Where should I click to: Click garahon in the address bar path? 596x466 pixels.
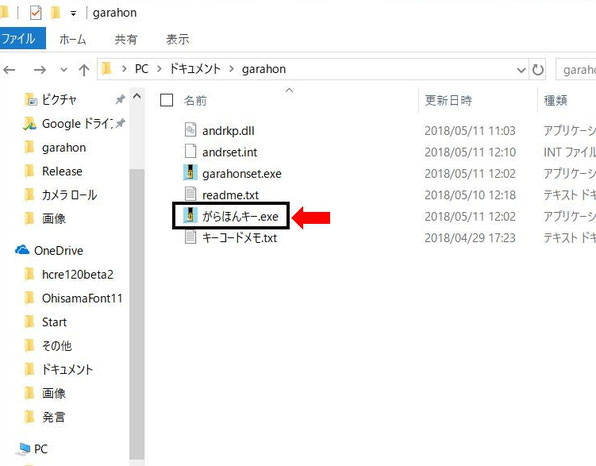pos(264,69)
